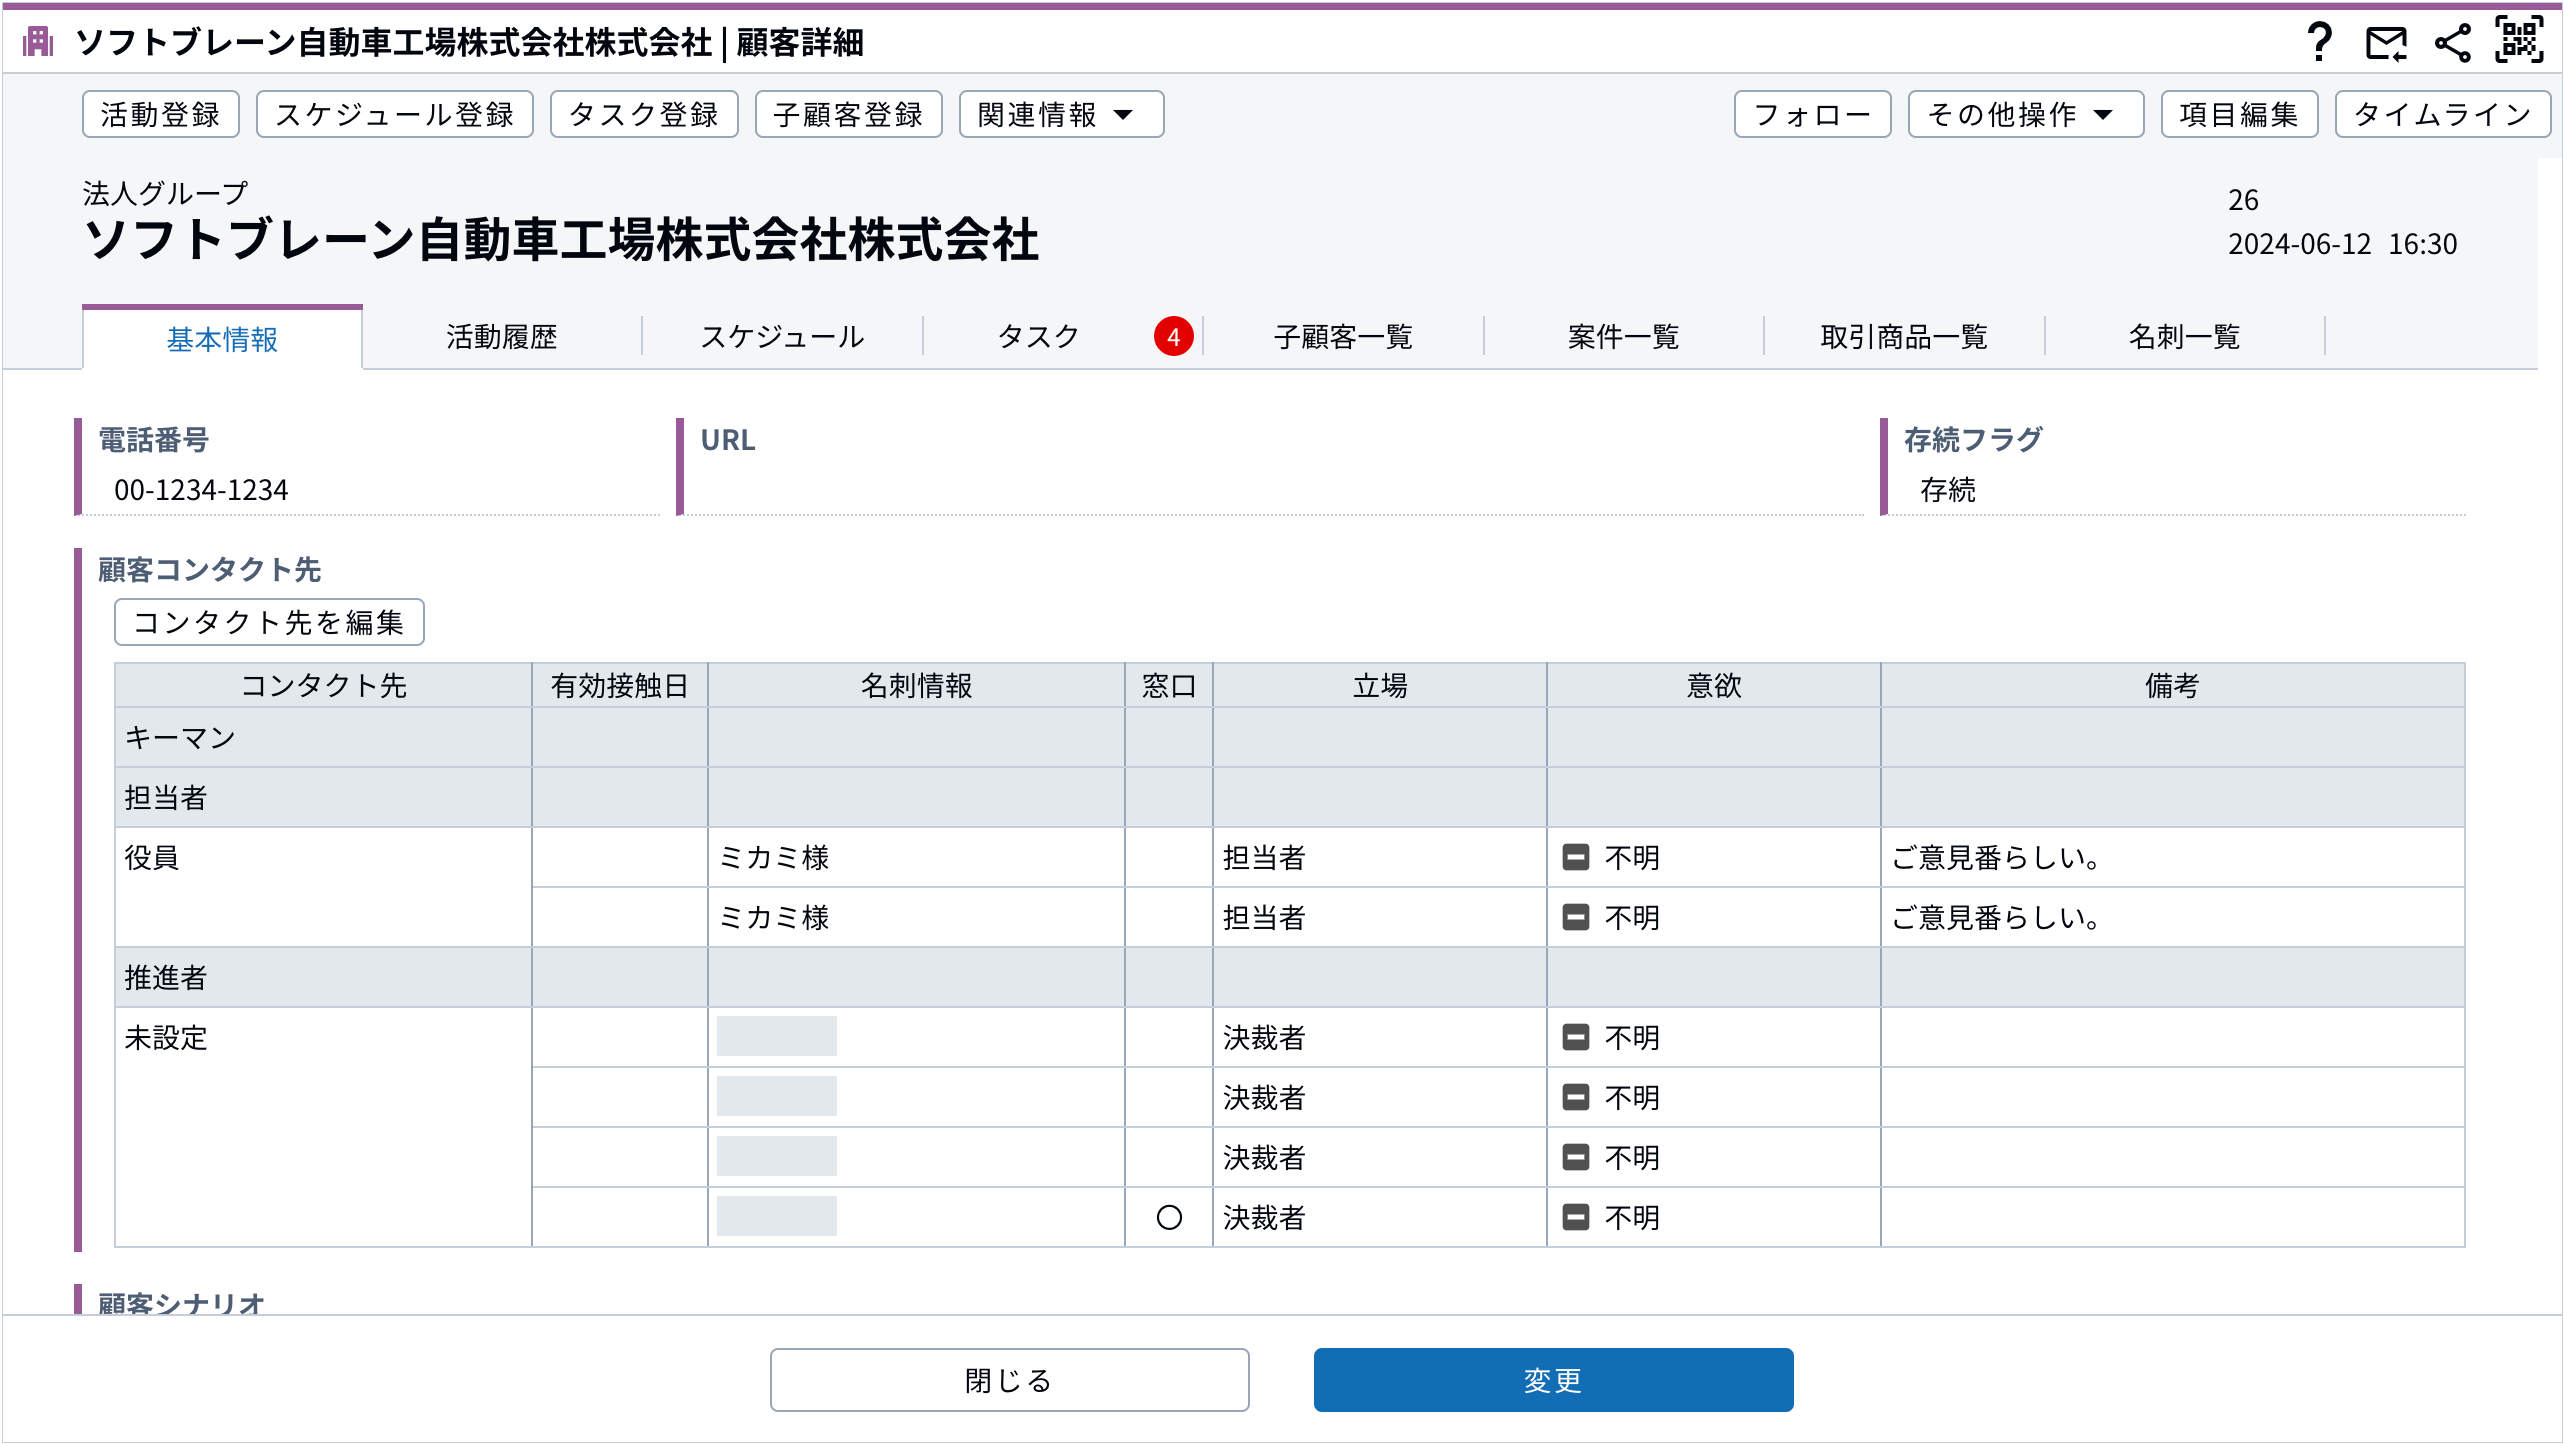Open the help question mark icon

(x=2320, y=42)
